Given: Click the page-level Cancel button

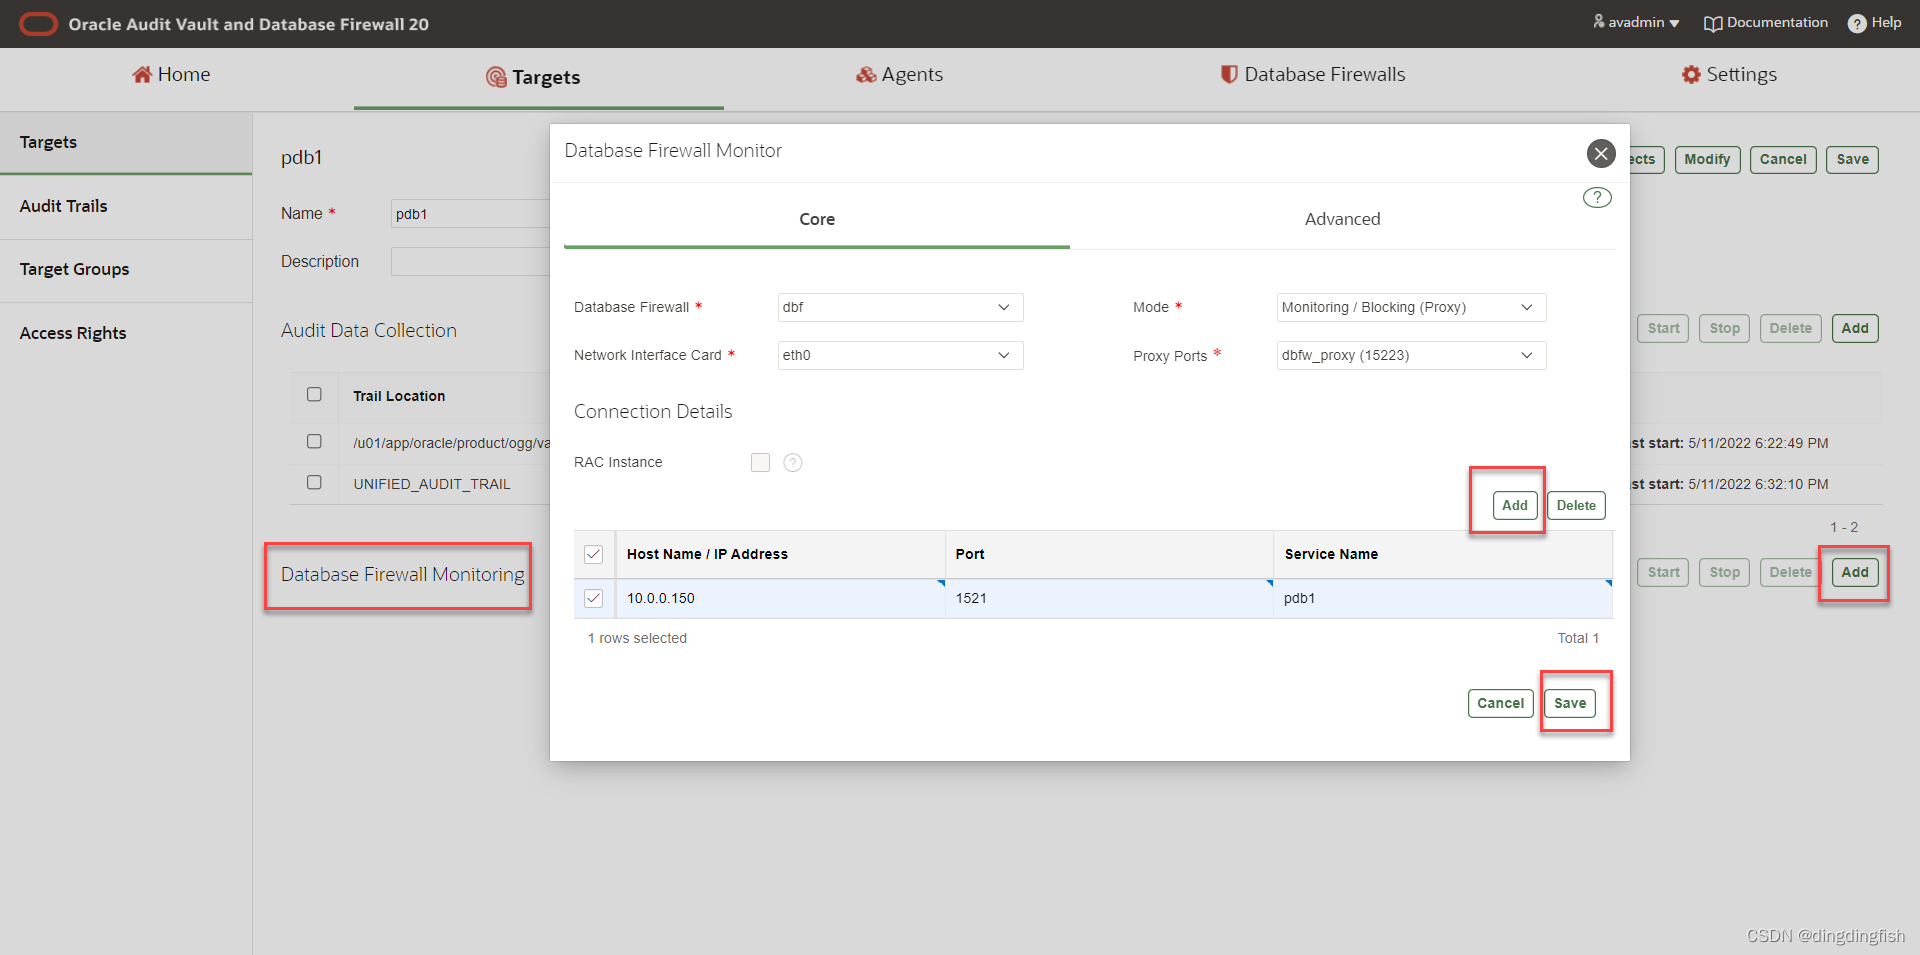Looking at the screenshot, I should (1783, 159).
